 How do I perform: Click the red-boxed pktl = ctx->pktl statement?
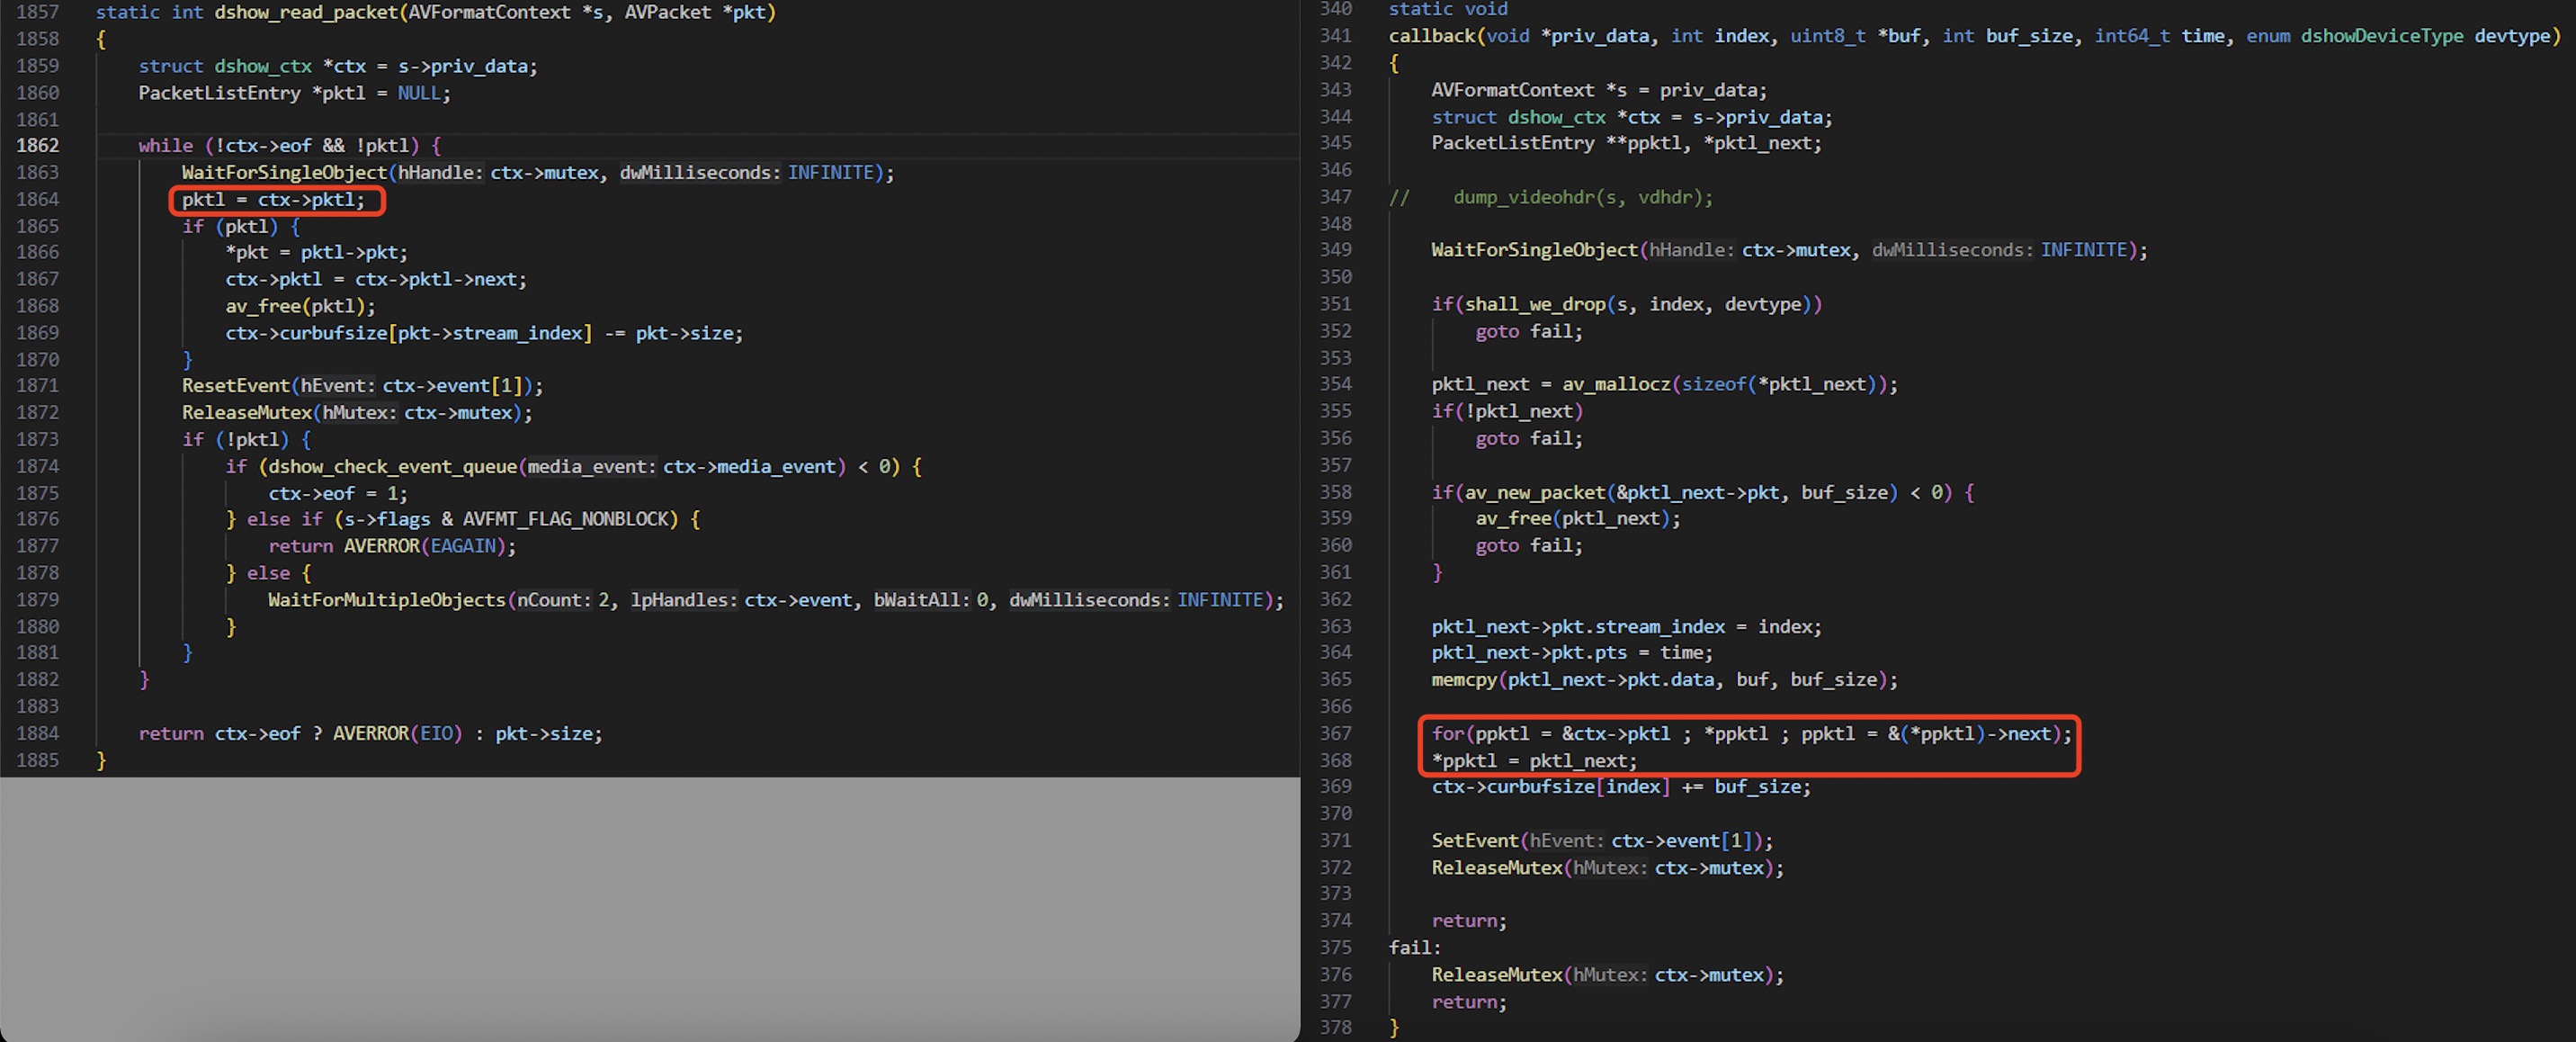[274, 200]
